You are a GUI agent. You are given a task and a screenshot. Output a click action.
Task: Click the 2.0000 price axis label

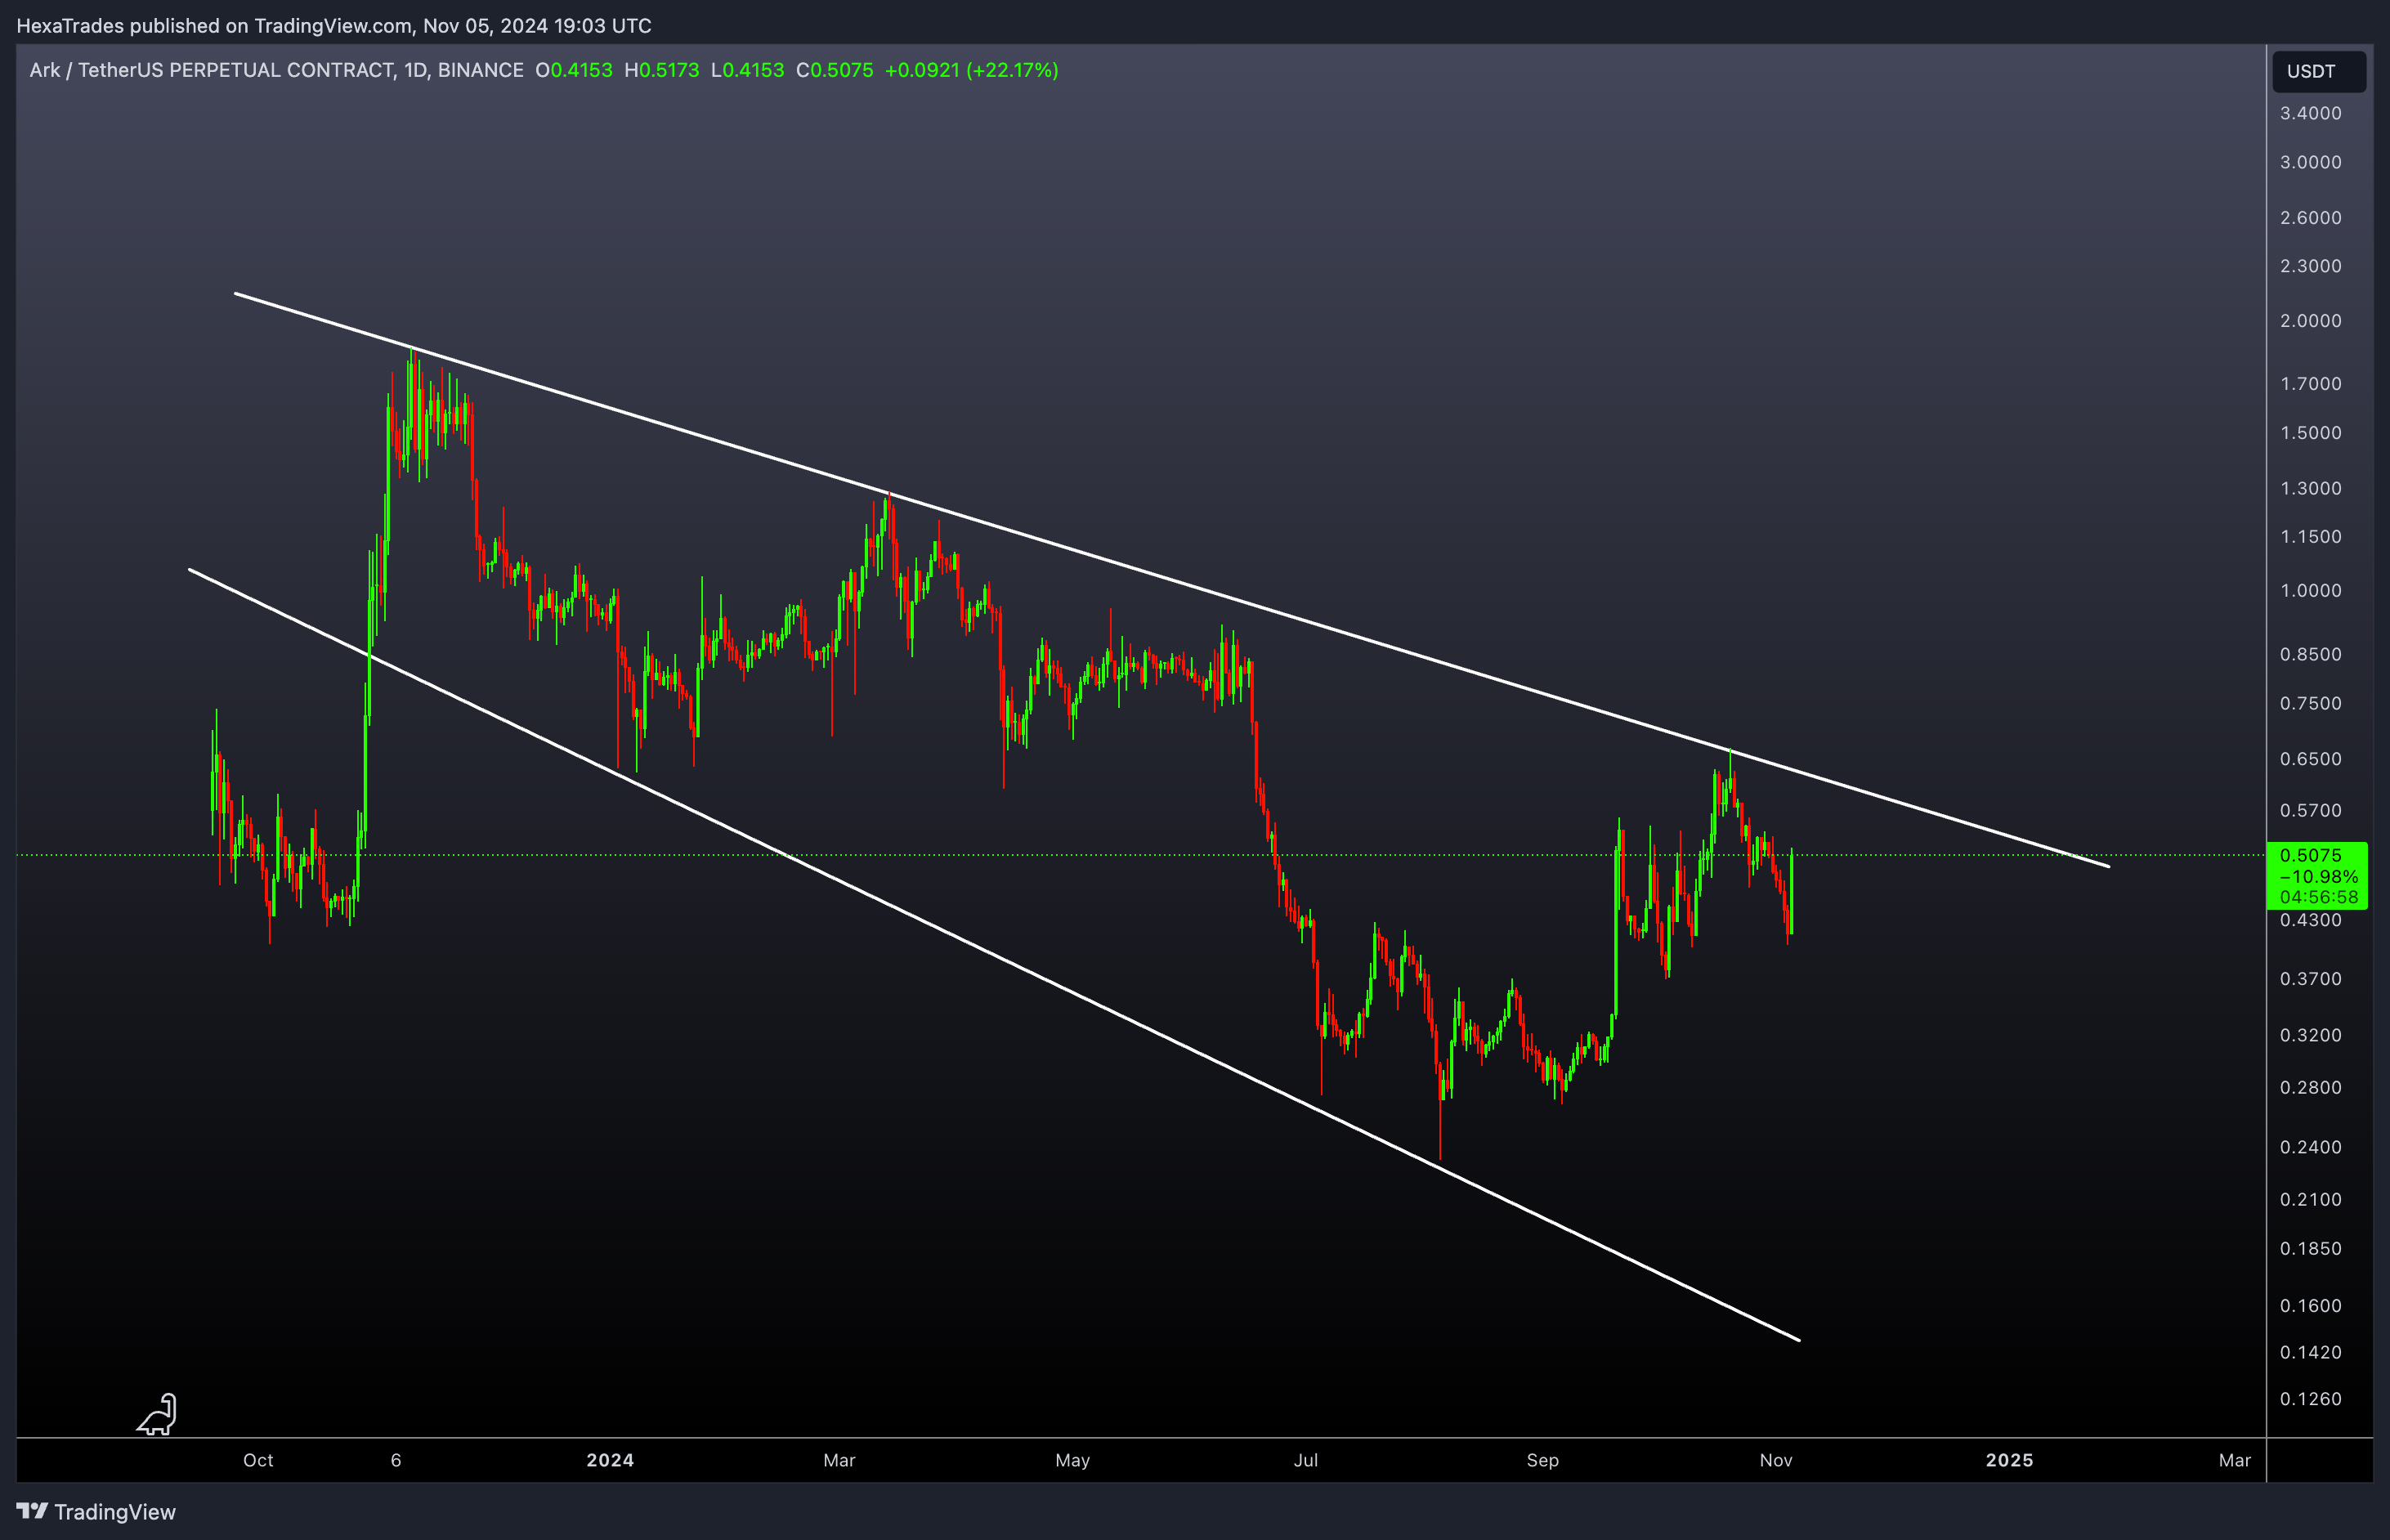(2310, 321)
